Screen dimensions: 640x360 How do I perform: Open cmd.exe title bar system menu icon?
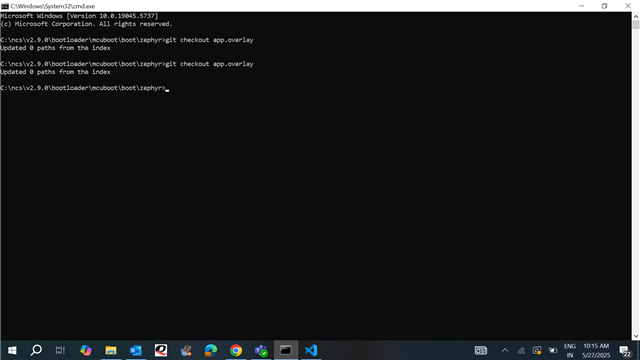5,6
